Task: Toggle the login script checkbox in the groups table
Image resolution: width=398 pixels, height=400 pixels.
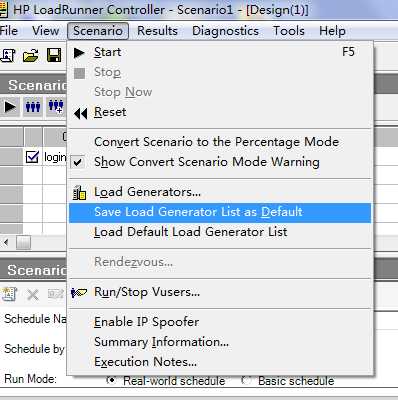Action: (x=32, y=157)
